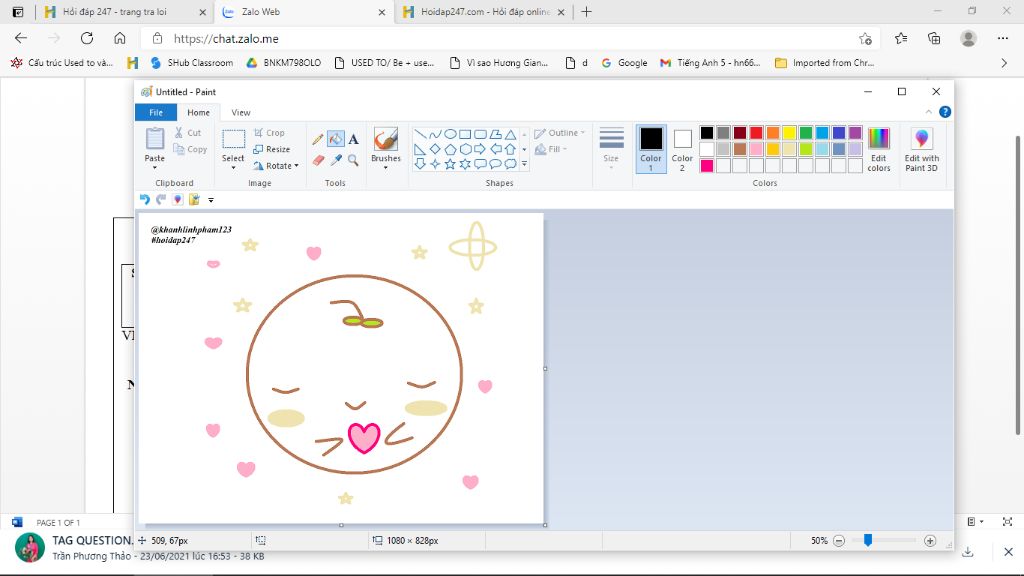Choose the red color swatch
This screenshot has height=576, width=1024.
[x=756, y=133]
